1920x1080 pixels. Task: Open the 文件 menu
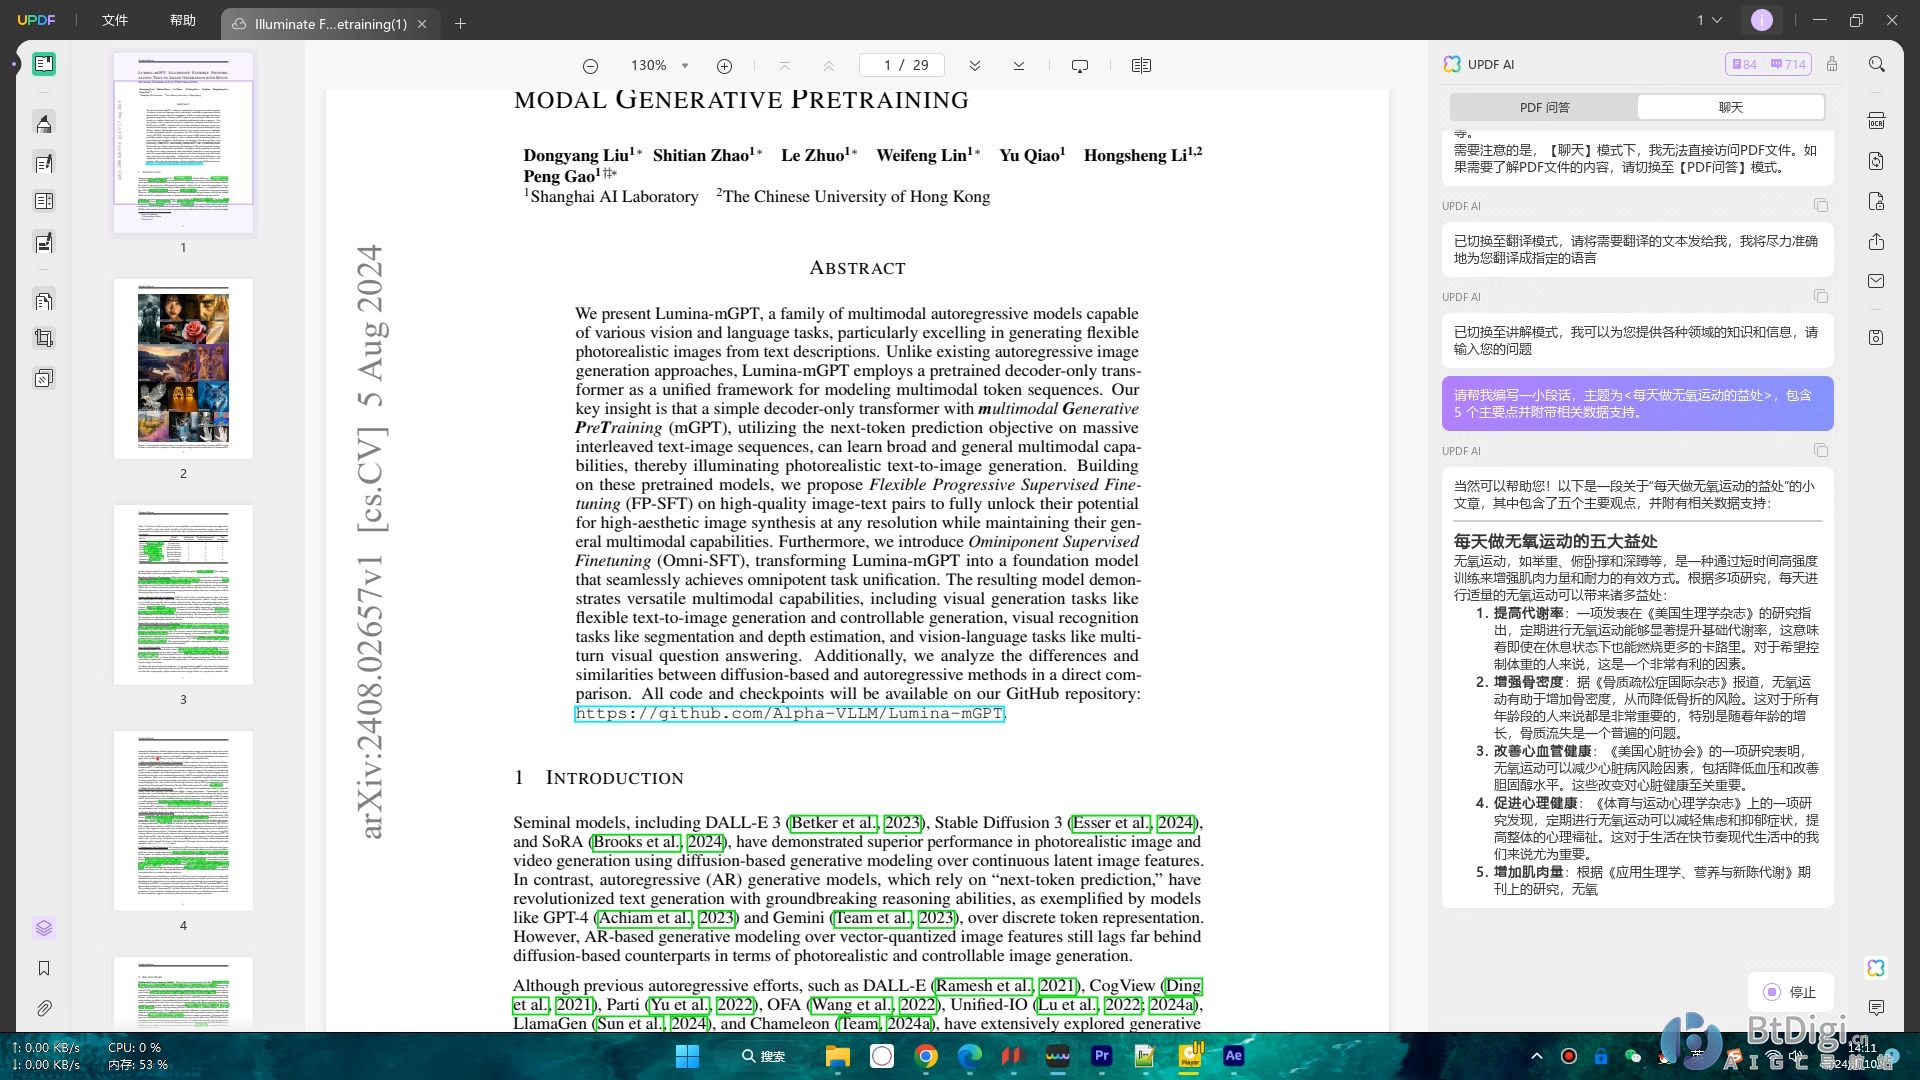point(115,20)
